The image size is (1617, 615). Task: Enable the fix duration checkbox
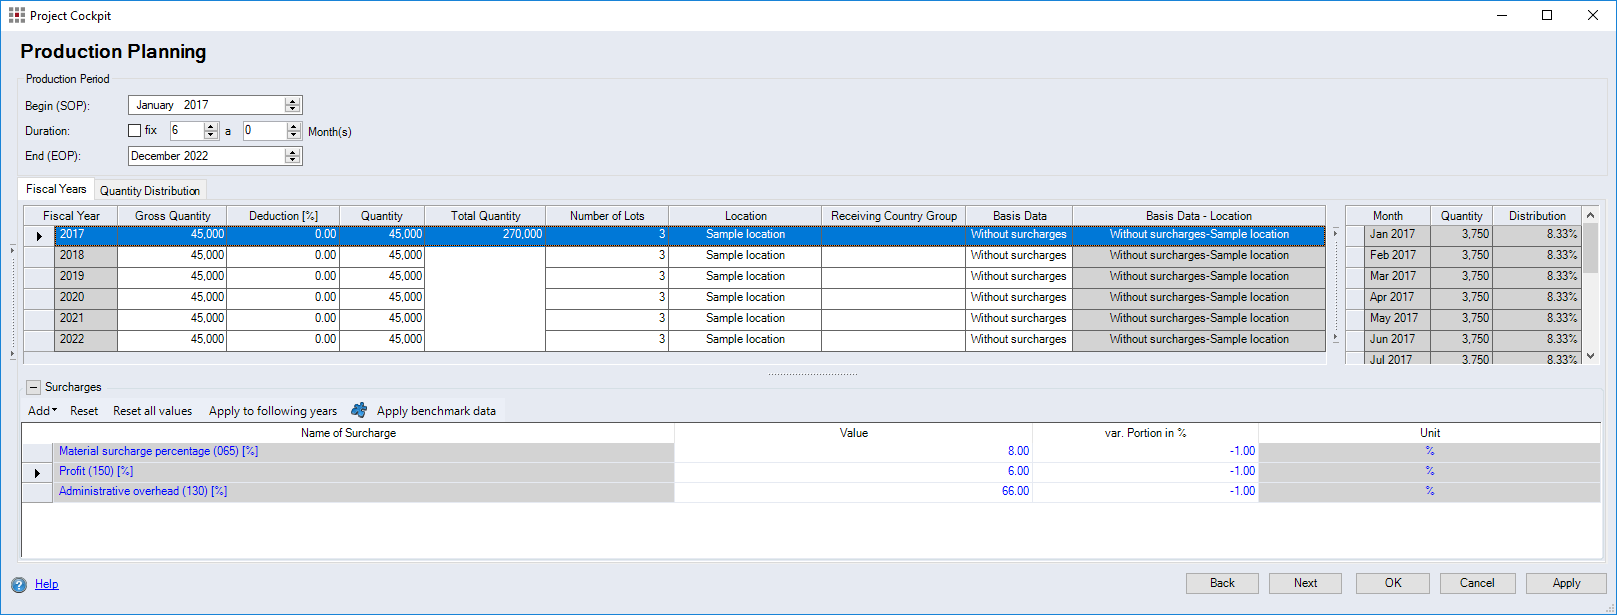[135, 131]
